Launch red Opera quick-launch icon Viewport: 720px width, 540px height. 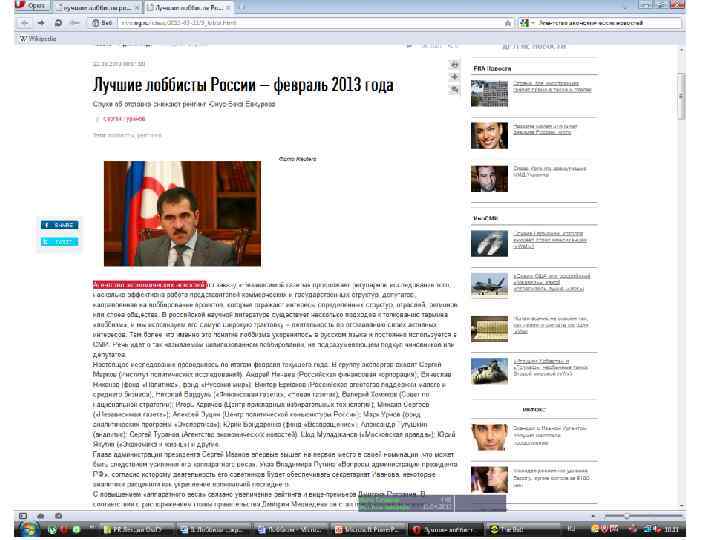point(64,529)
